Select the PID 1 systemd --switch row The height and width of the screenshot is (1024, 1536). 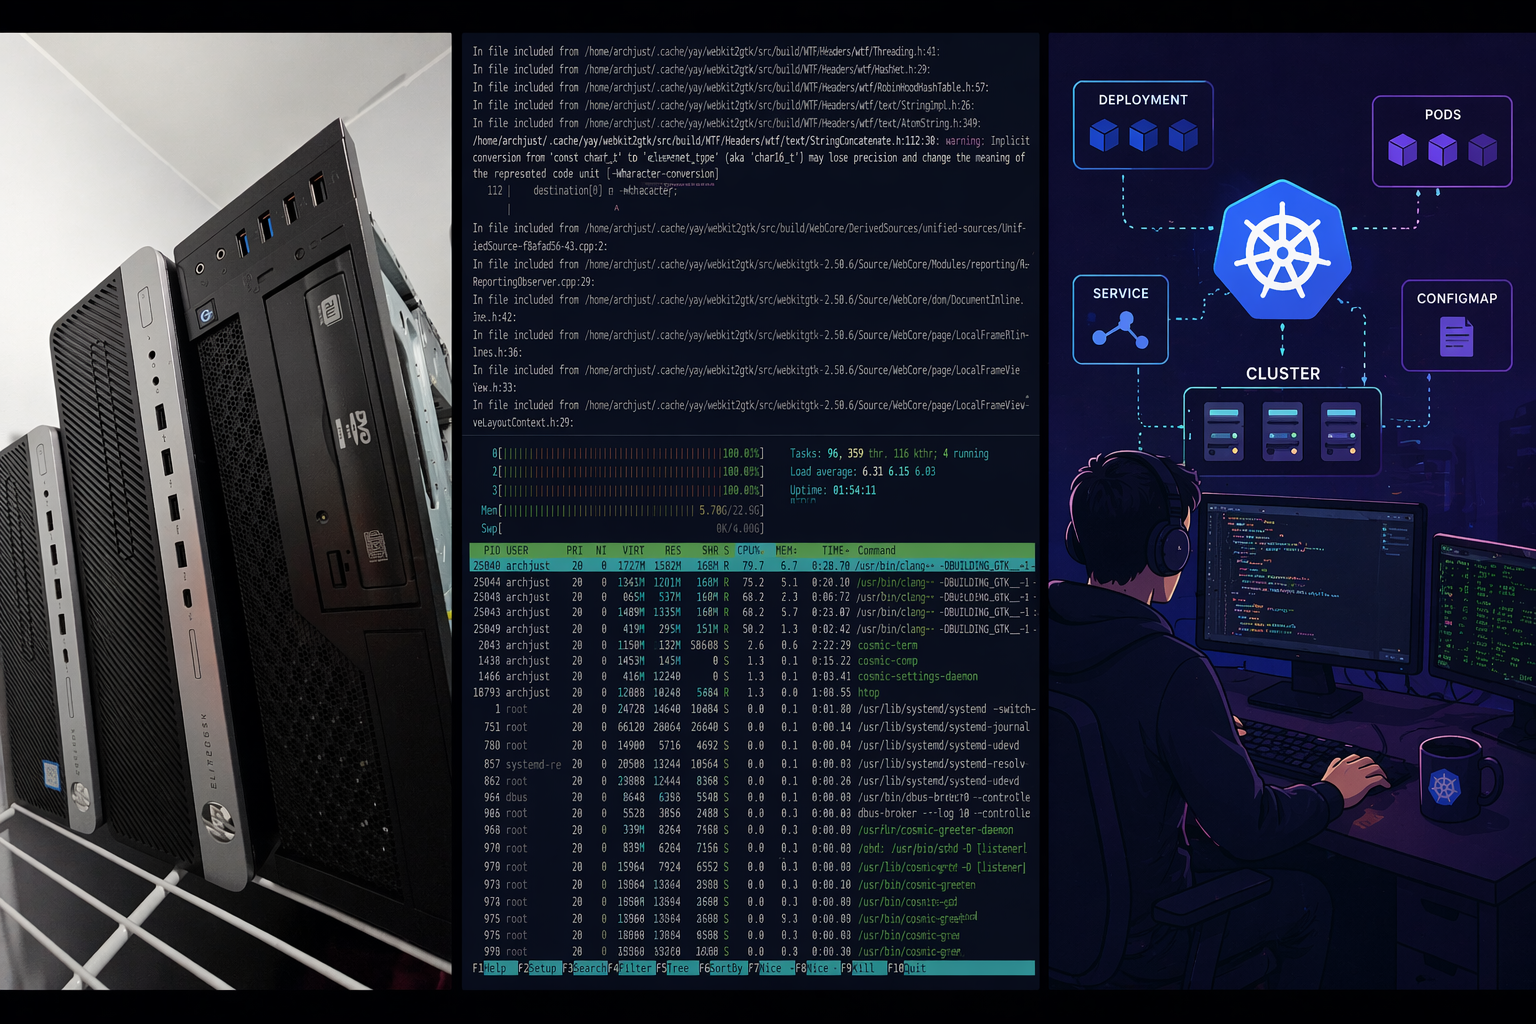click(x=752, y=709)
